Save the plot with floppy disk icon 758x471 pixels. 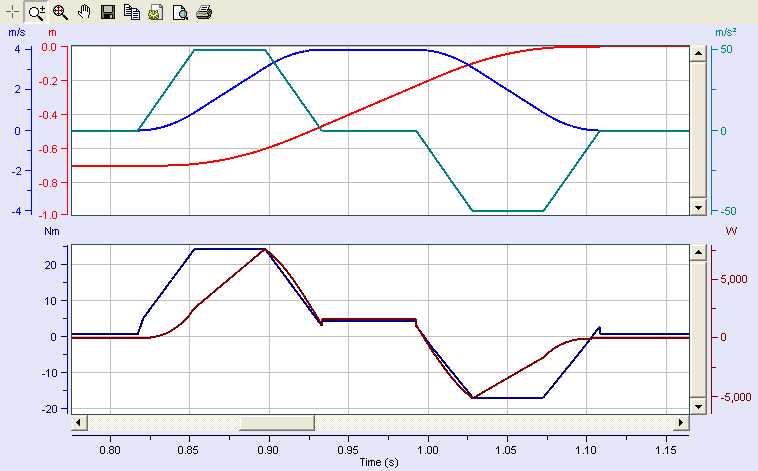[108, 12]
